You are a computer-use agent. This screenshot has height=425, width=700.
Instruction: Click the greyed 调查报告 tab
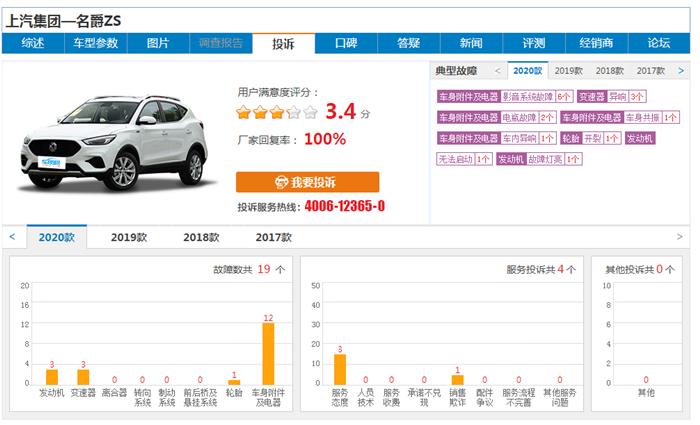pos(221,43)
